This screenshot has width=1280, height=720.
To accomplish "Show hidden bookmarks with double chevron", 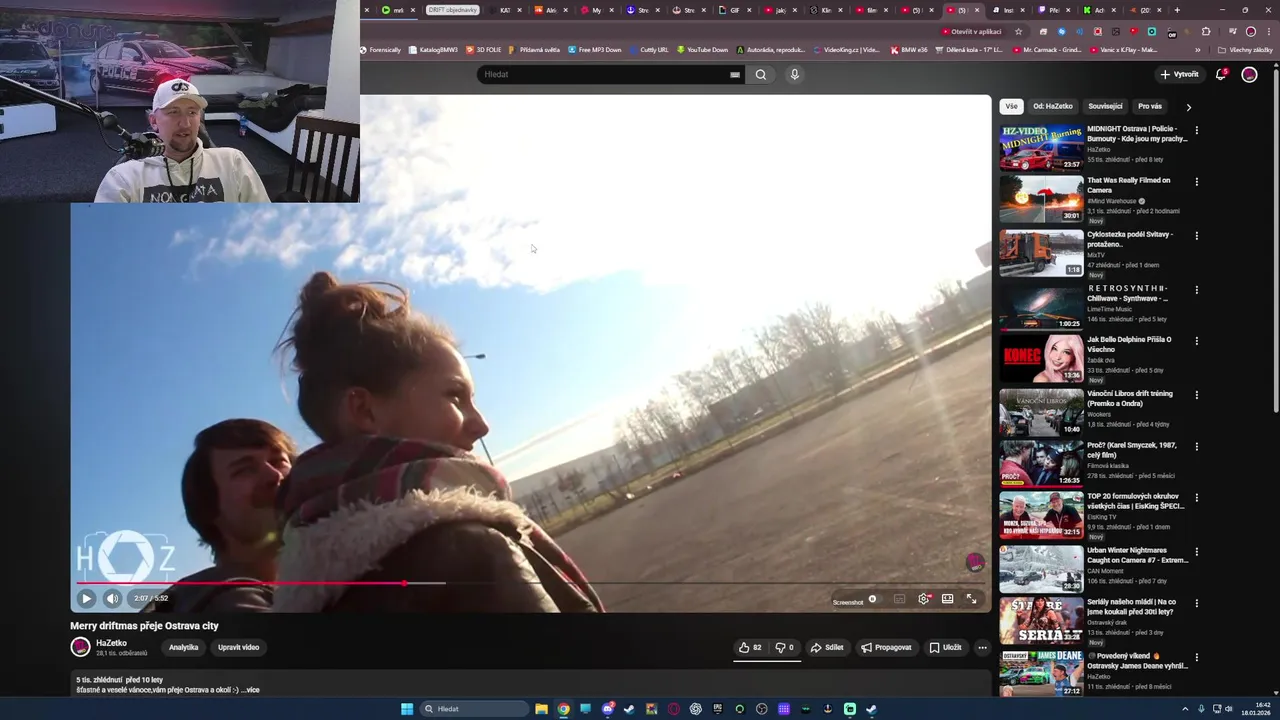I will click(x=1198, y=50).
